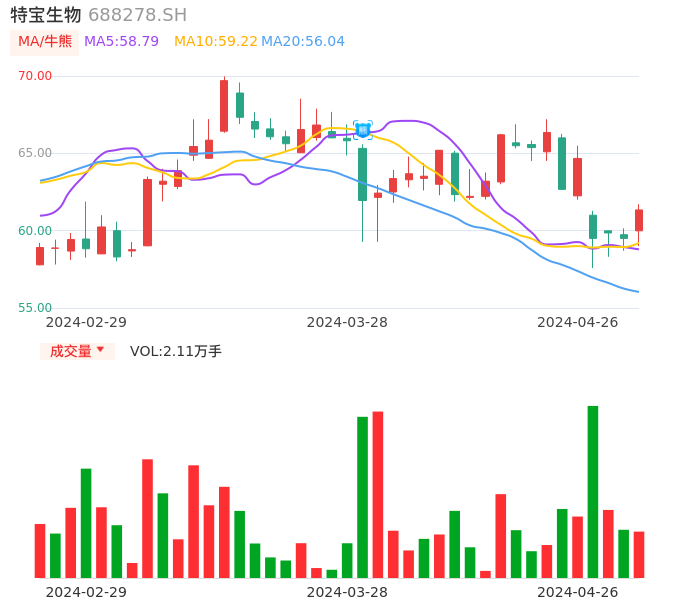This screenshot has width=686, height=606.
Task: Click the 特宝生物 stock name
Action: 46,15
